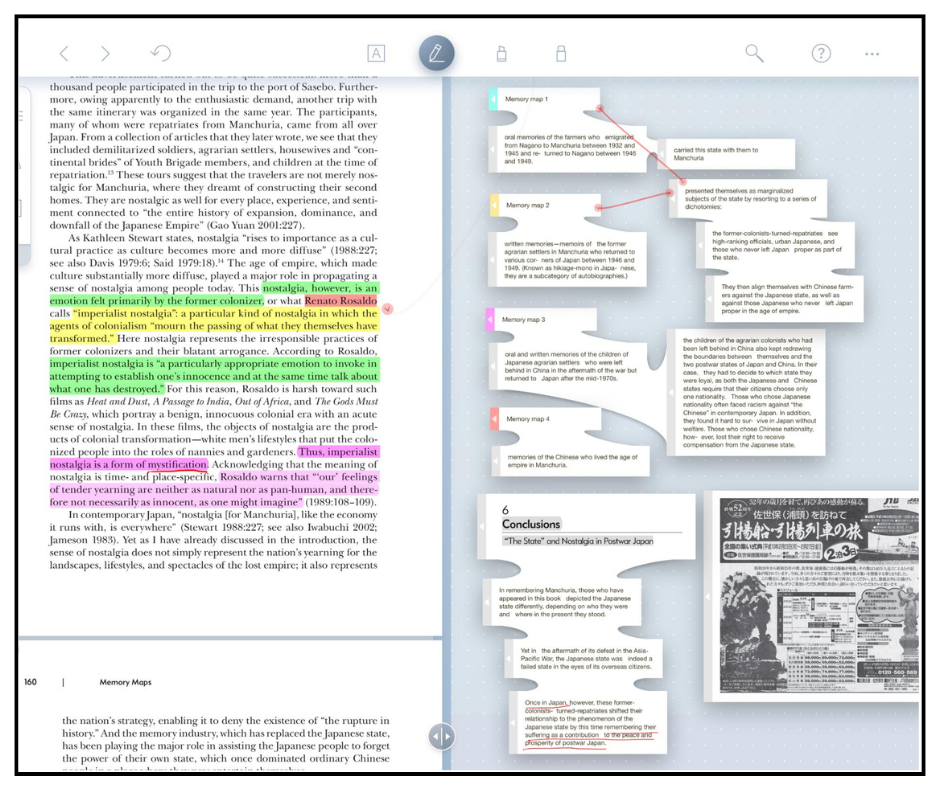Go back with the left arrow
The height and width of the screenshot is (788, 940).
[64, 54]
